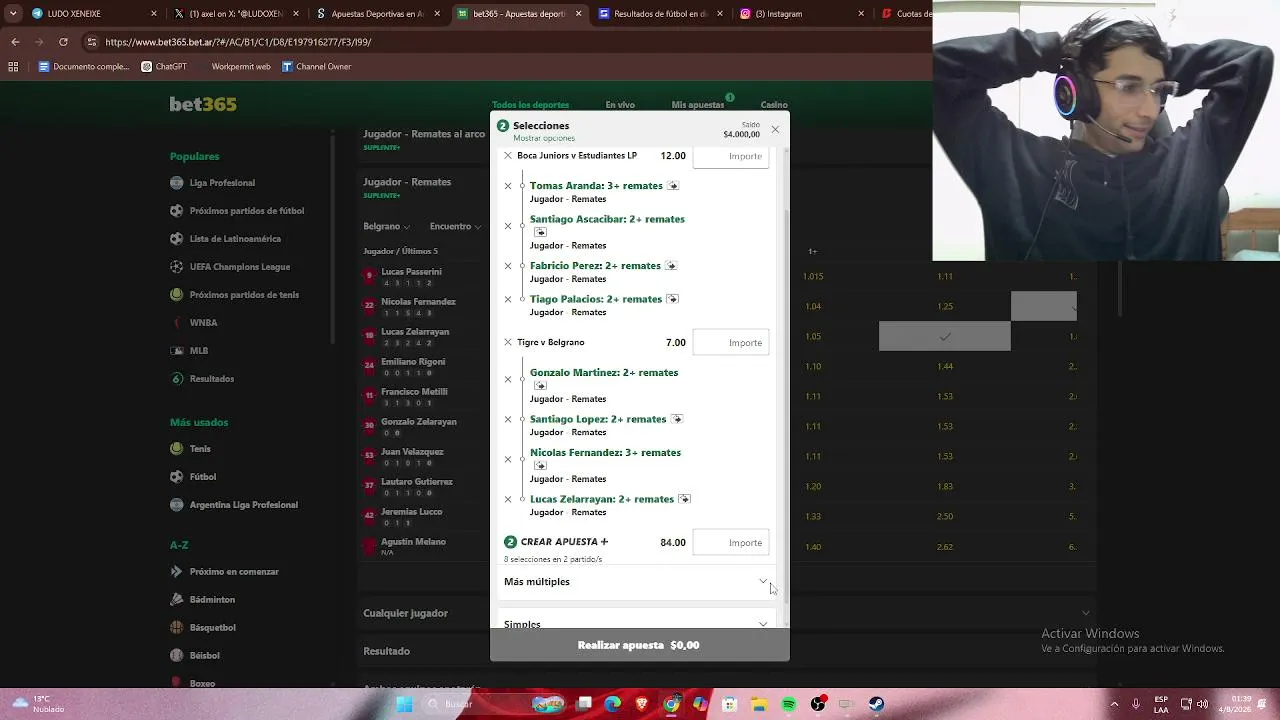Remove the Tigre v Belgrano bet

(508, 343)
